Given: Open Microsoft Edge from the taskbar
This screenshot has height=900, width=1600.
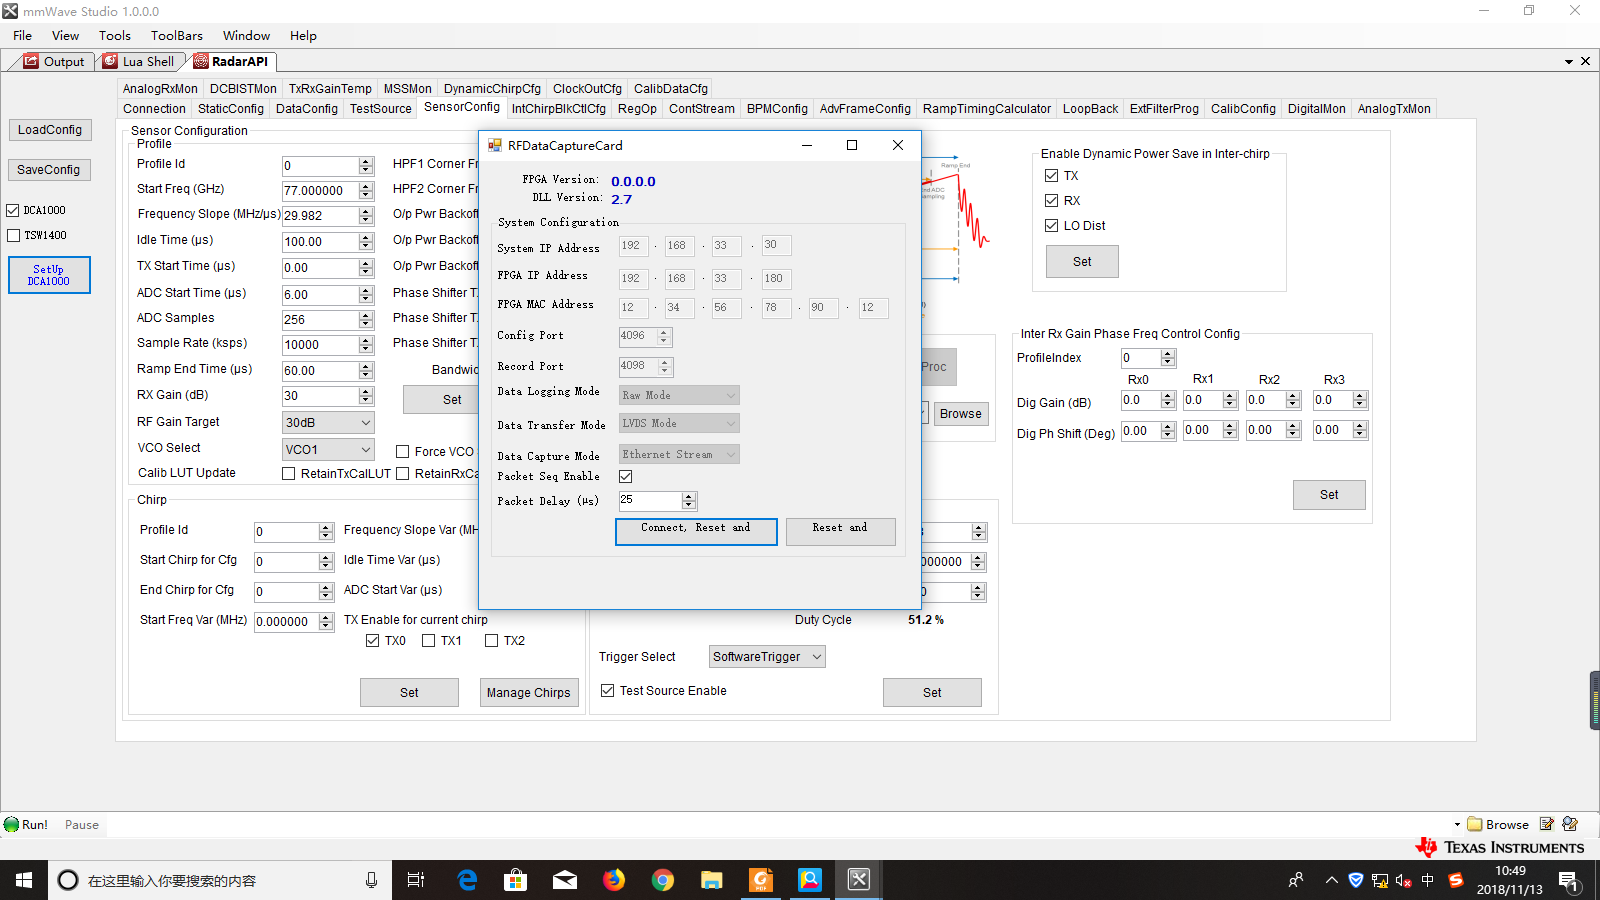Looking at the screenshot, I should click(467, 880).
